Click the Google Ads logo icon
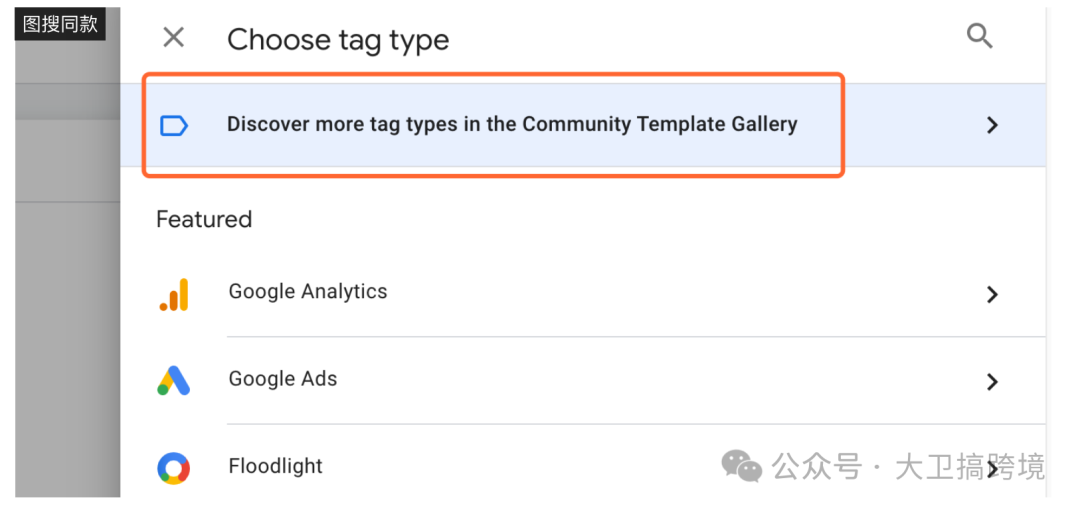The image size is (1080, 510). click(174, 380)
